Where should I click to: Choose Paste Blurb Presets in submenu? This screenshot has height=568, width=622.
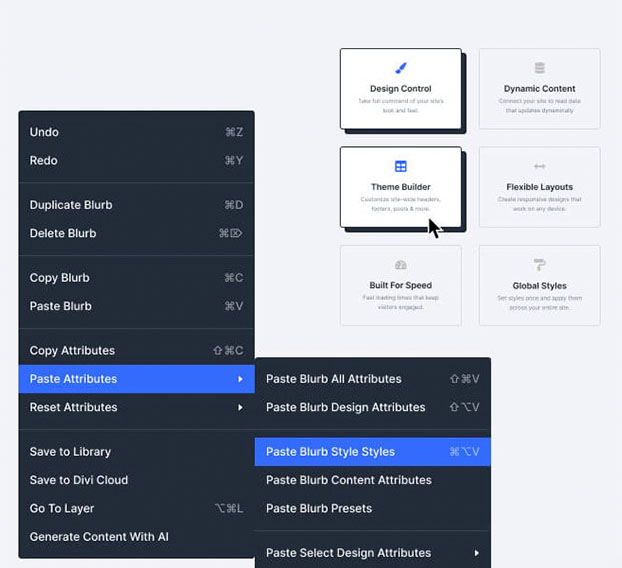[319, 508]
